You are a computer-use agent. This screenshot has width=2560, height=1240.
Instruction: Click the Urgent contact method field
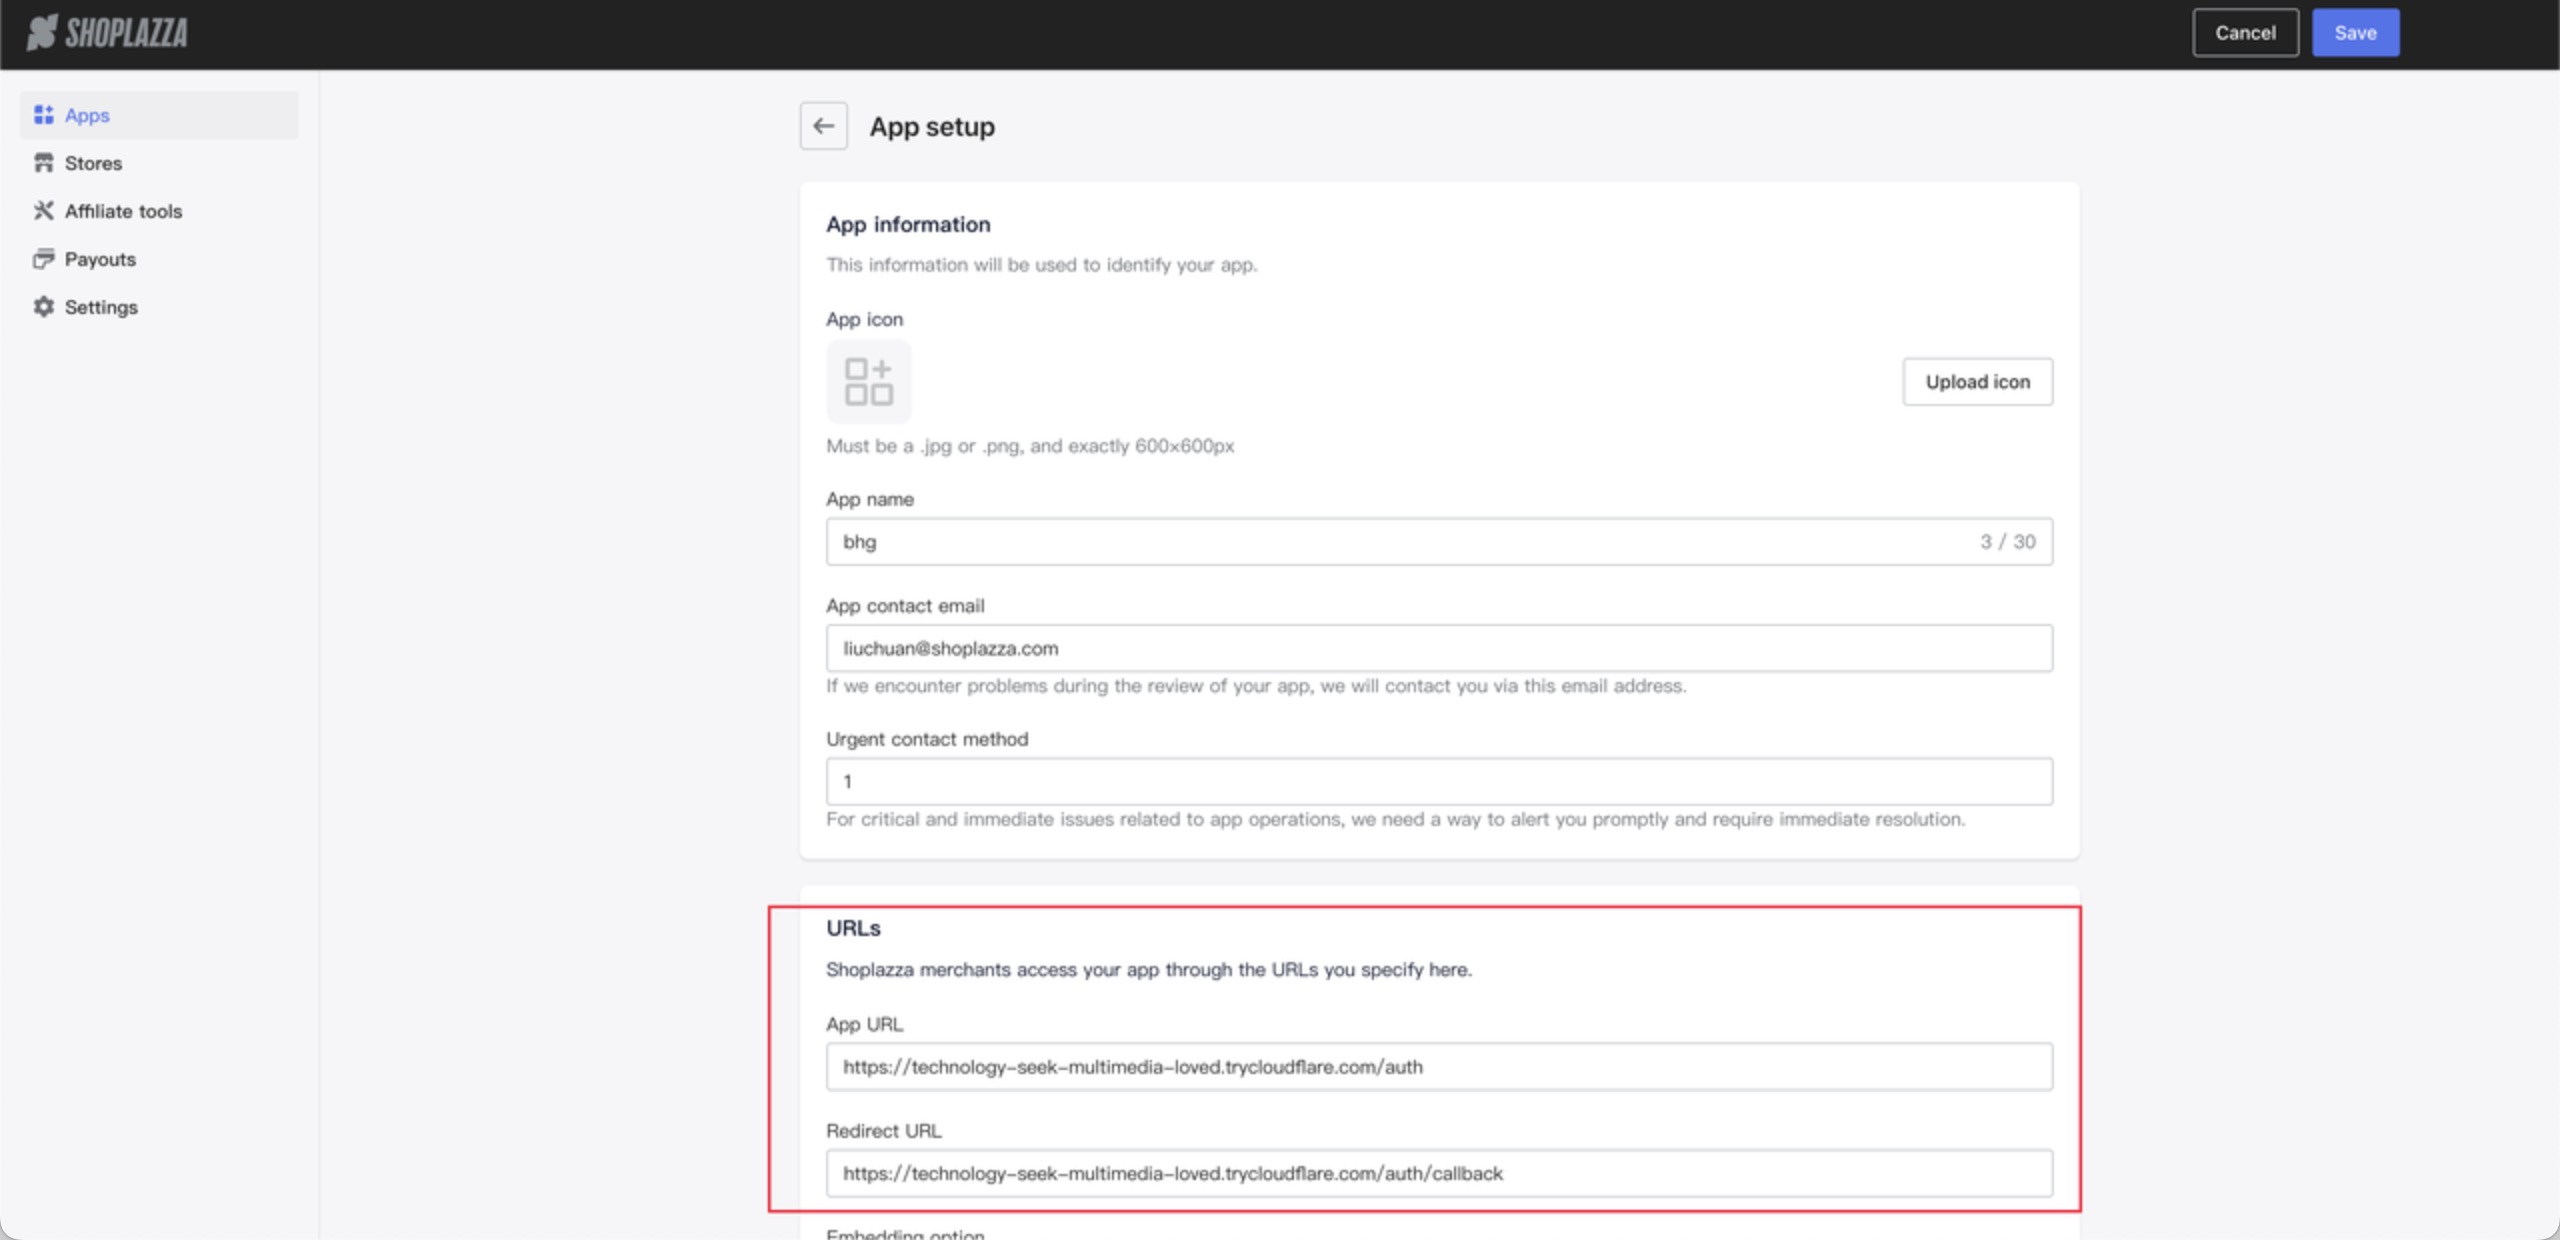coord(1438,782)
